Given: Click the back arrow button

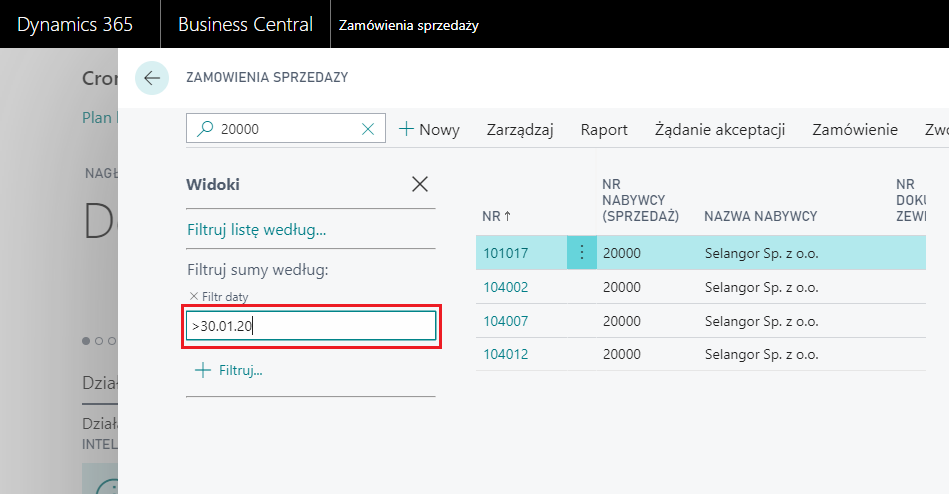Looking at the screenshot, I should pyautogui.click(x=152, y=77).
